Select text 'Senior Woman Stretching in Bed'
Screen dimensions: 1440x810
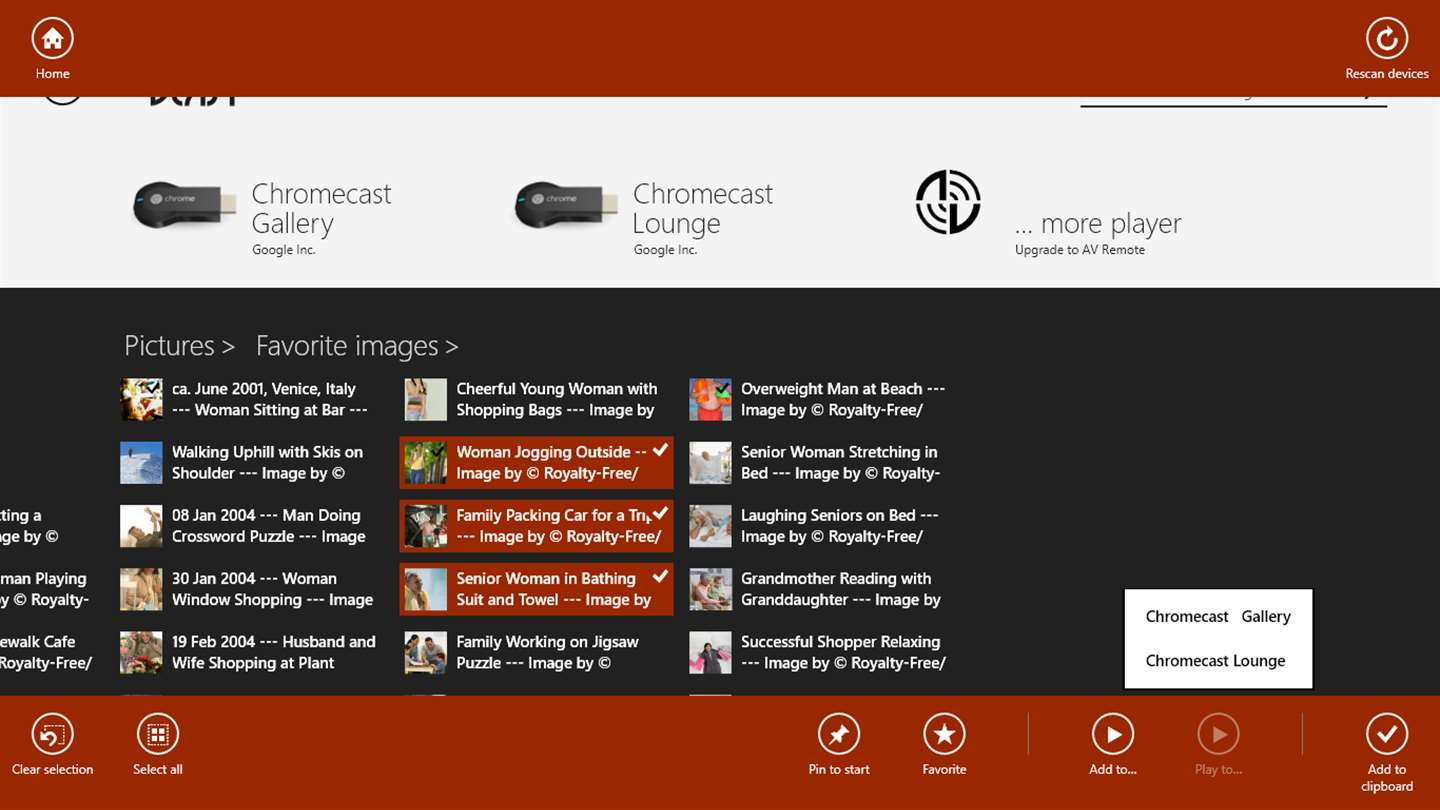(839, 463)
